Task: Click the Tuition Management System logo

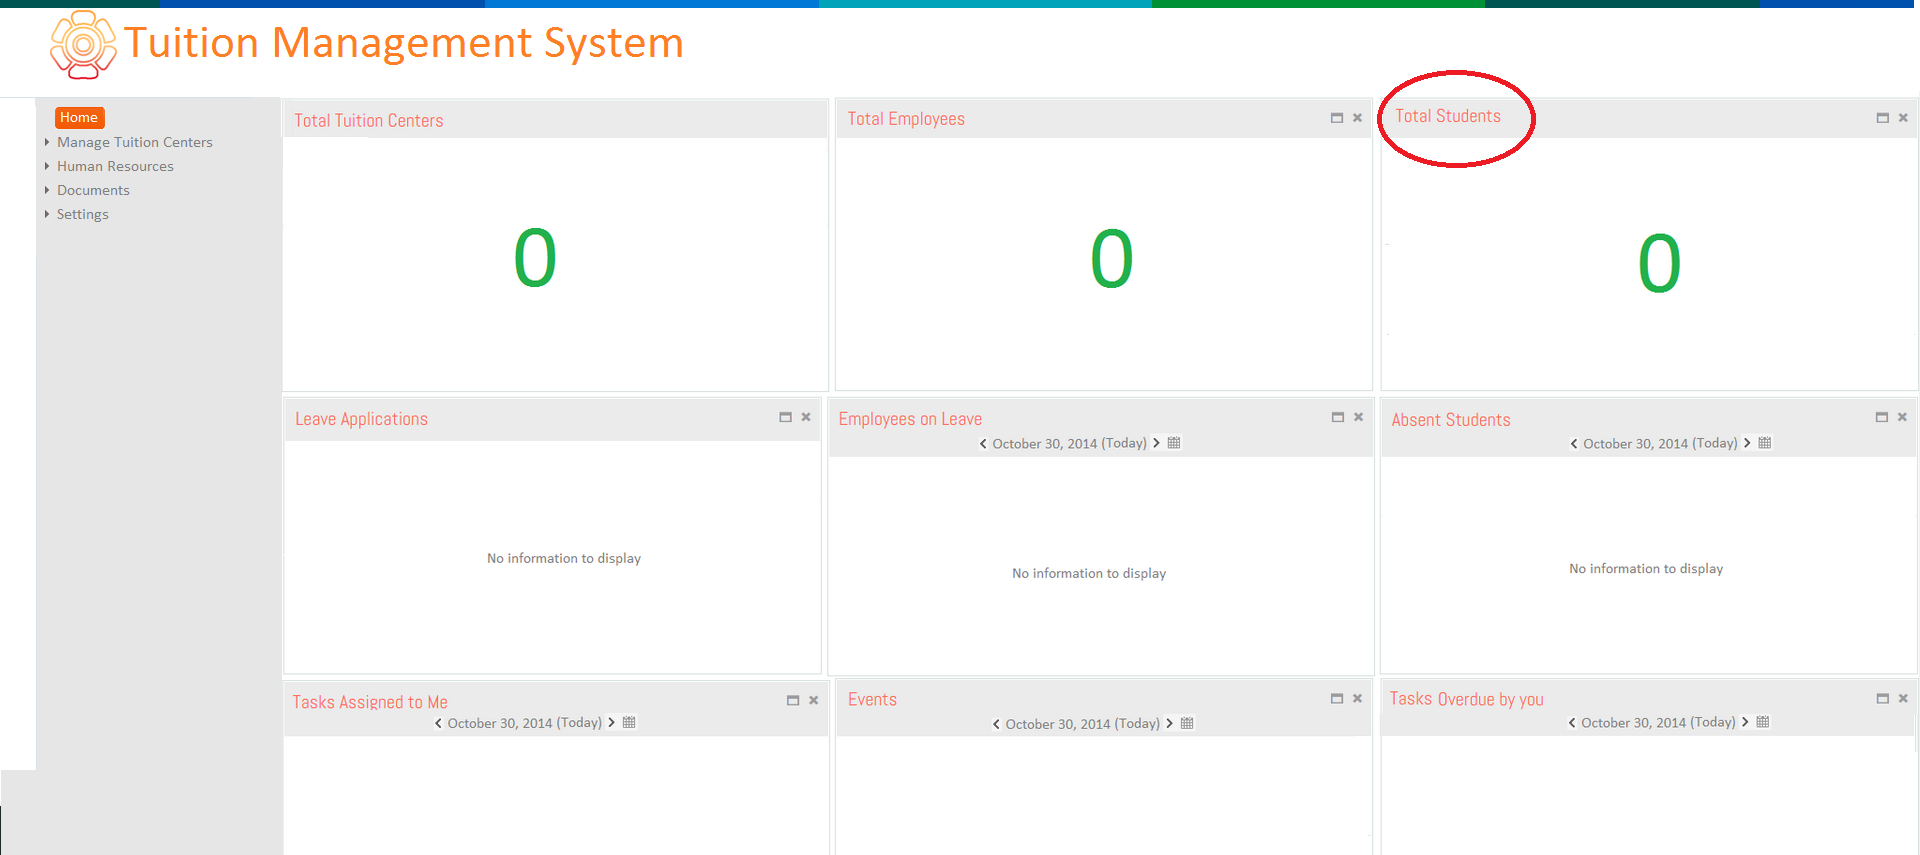Action: (83, 45)
